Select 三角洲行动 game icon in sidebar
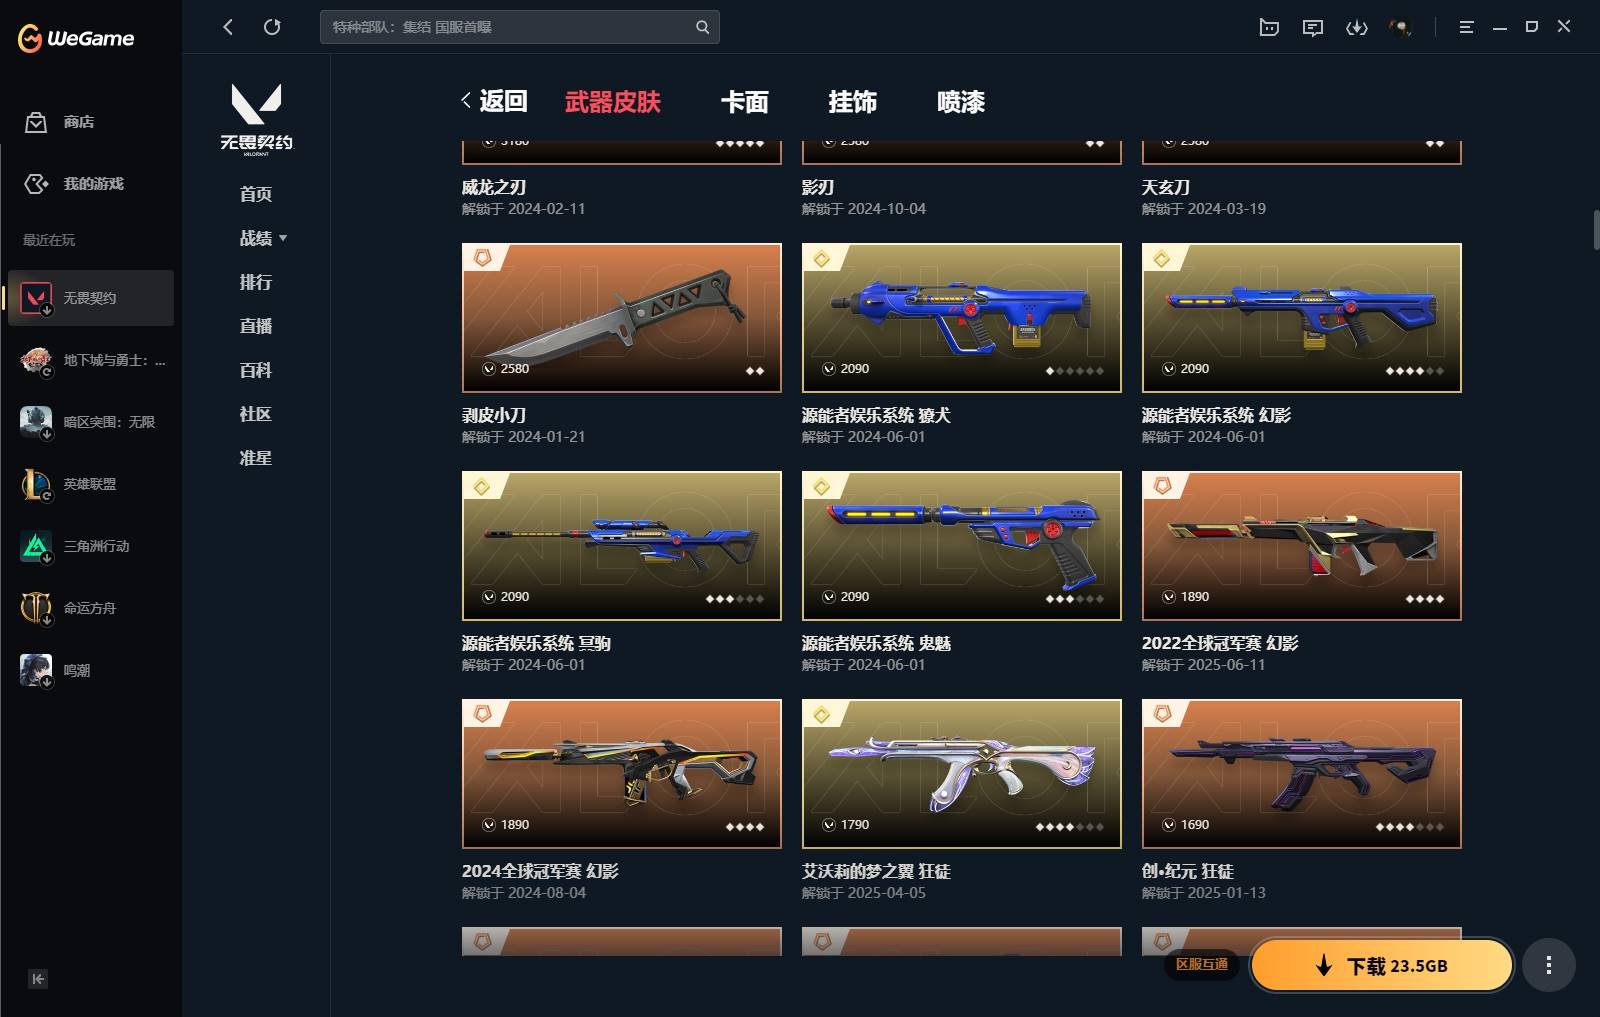 [36, 546]
